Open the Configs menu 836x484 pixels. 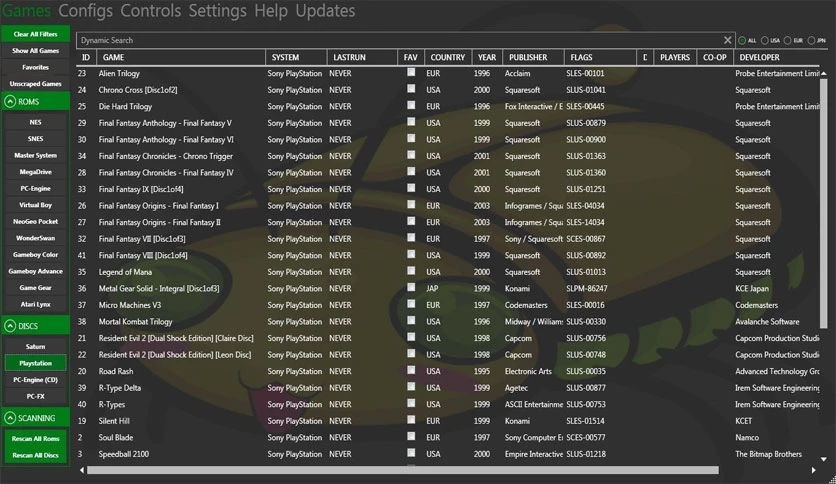[85, 11]
